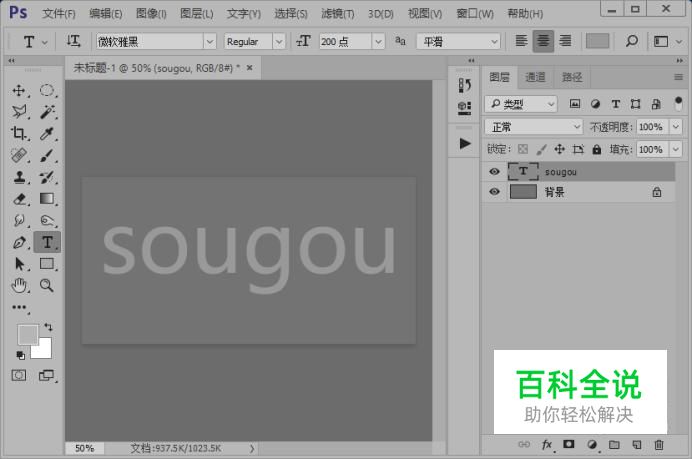
Task: Select the Healing Brush tool
Action: (x=19, y=155)
